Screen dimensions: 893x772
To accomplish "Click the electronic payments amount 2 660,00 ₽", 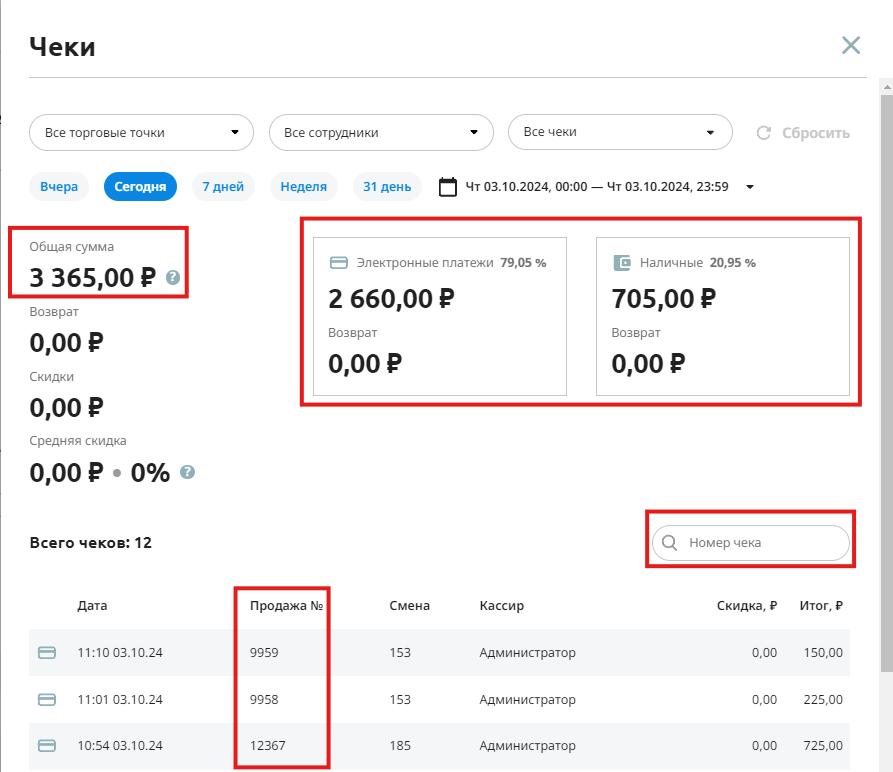I will click(x=391, y=299).
